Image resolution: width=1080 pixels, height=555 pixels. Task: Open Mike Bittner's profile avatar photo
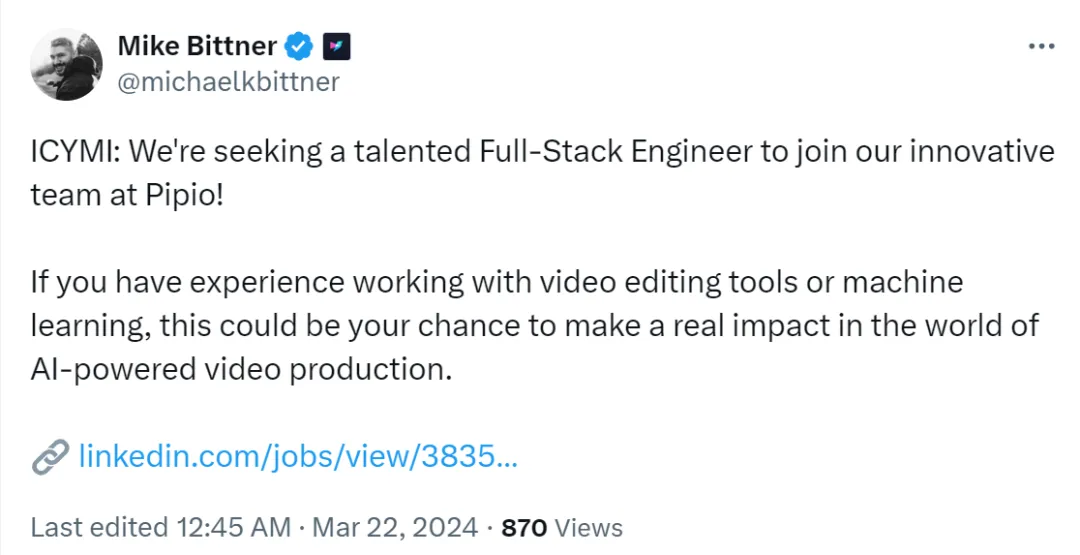pos(66,65)
